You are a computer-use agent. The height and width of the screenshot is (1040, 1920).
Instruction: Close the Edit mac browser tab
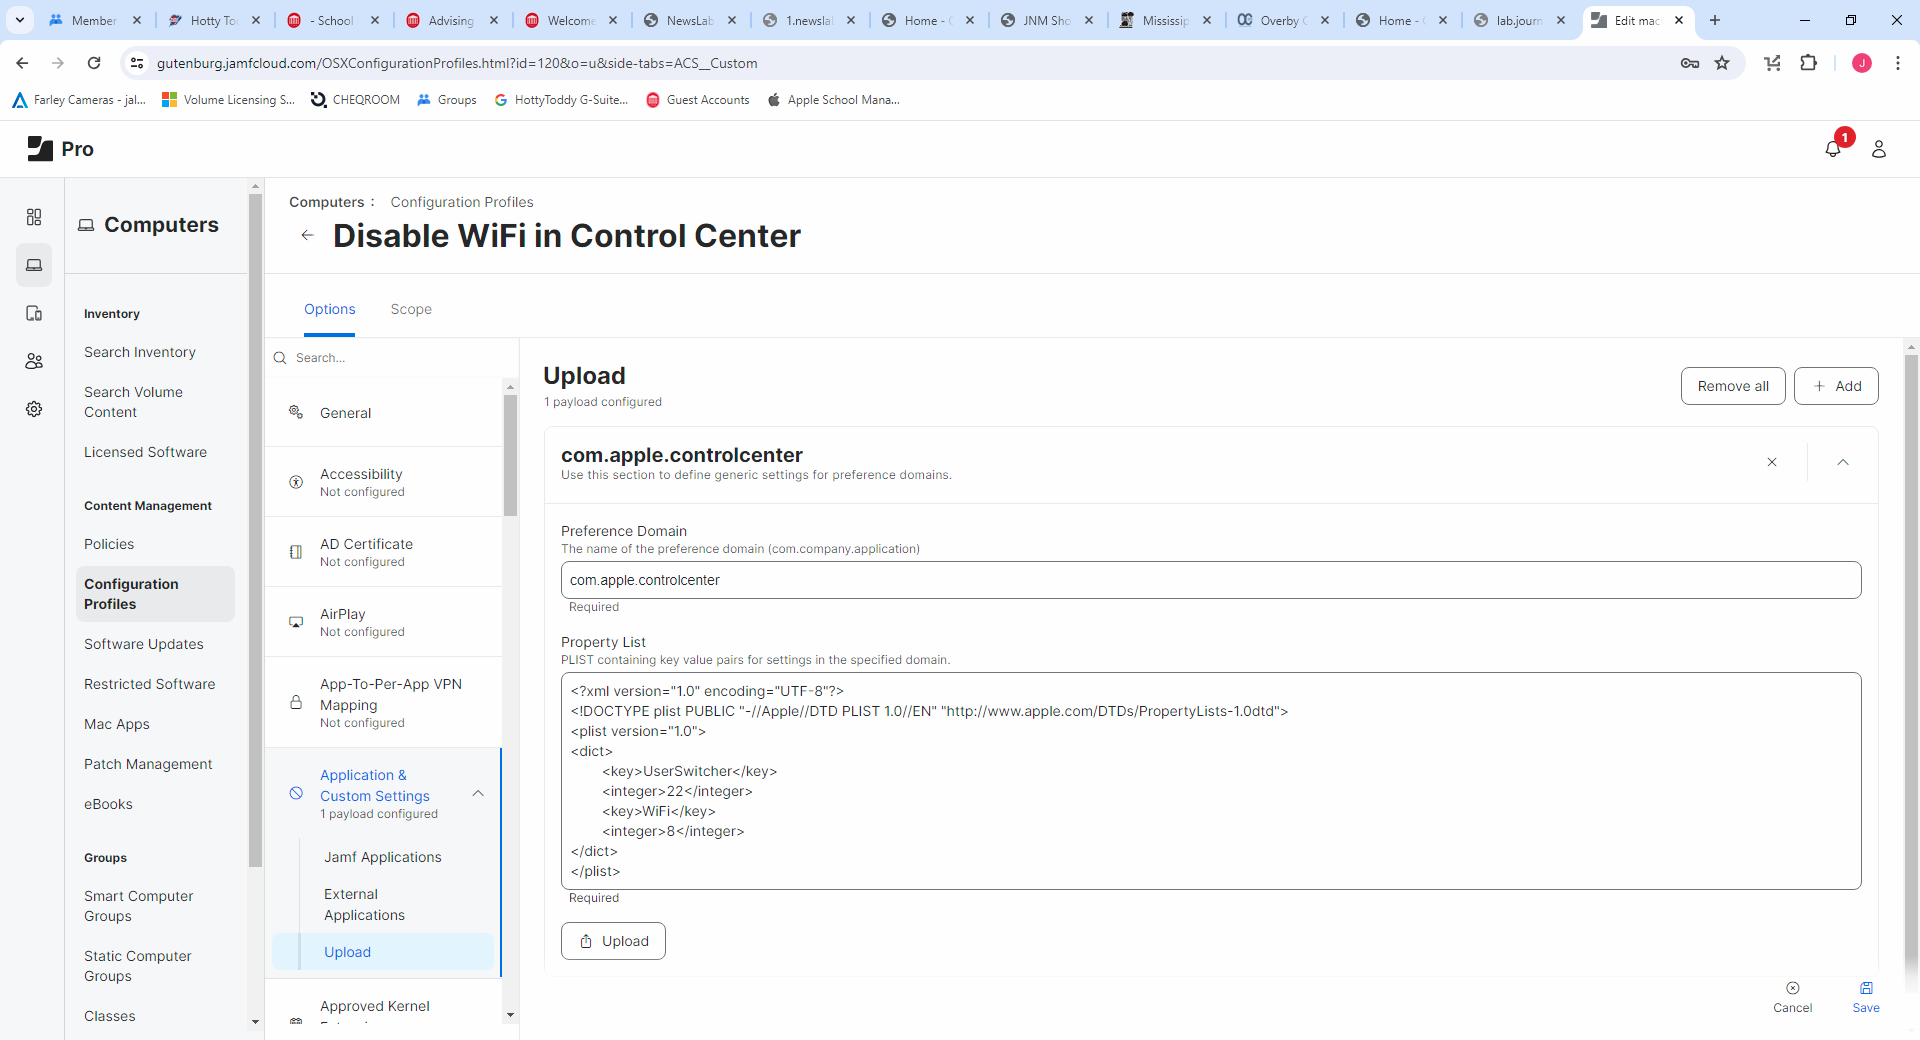click(1679, 20)
